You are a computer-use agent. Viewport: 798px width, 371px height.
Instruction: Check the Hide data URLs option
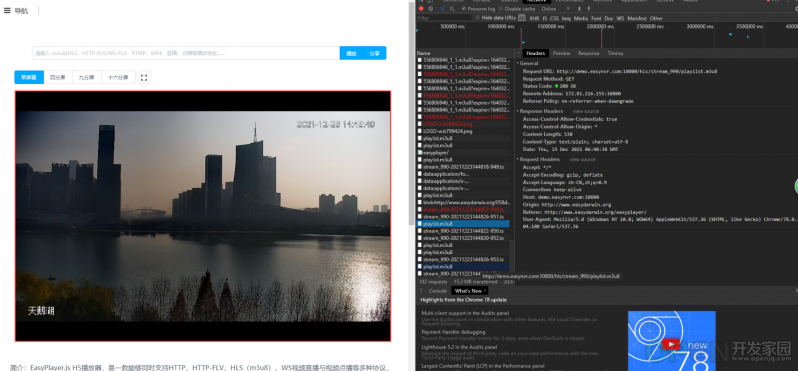pyautogui.click(x=477, y=18)
